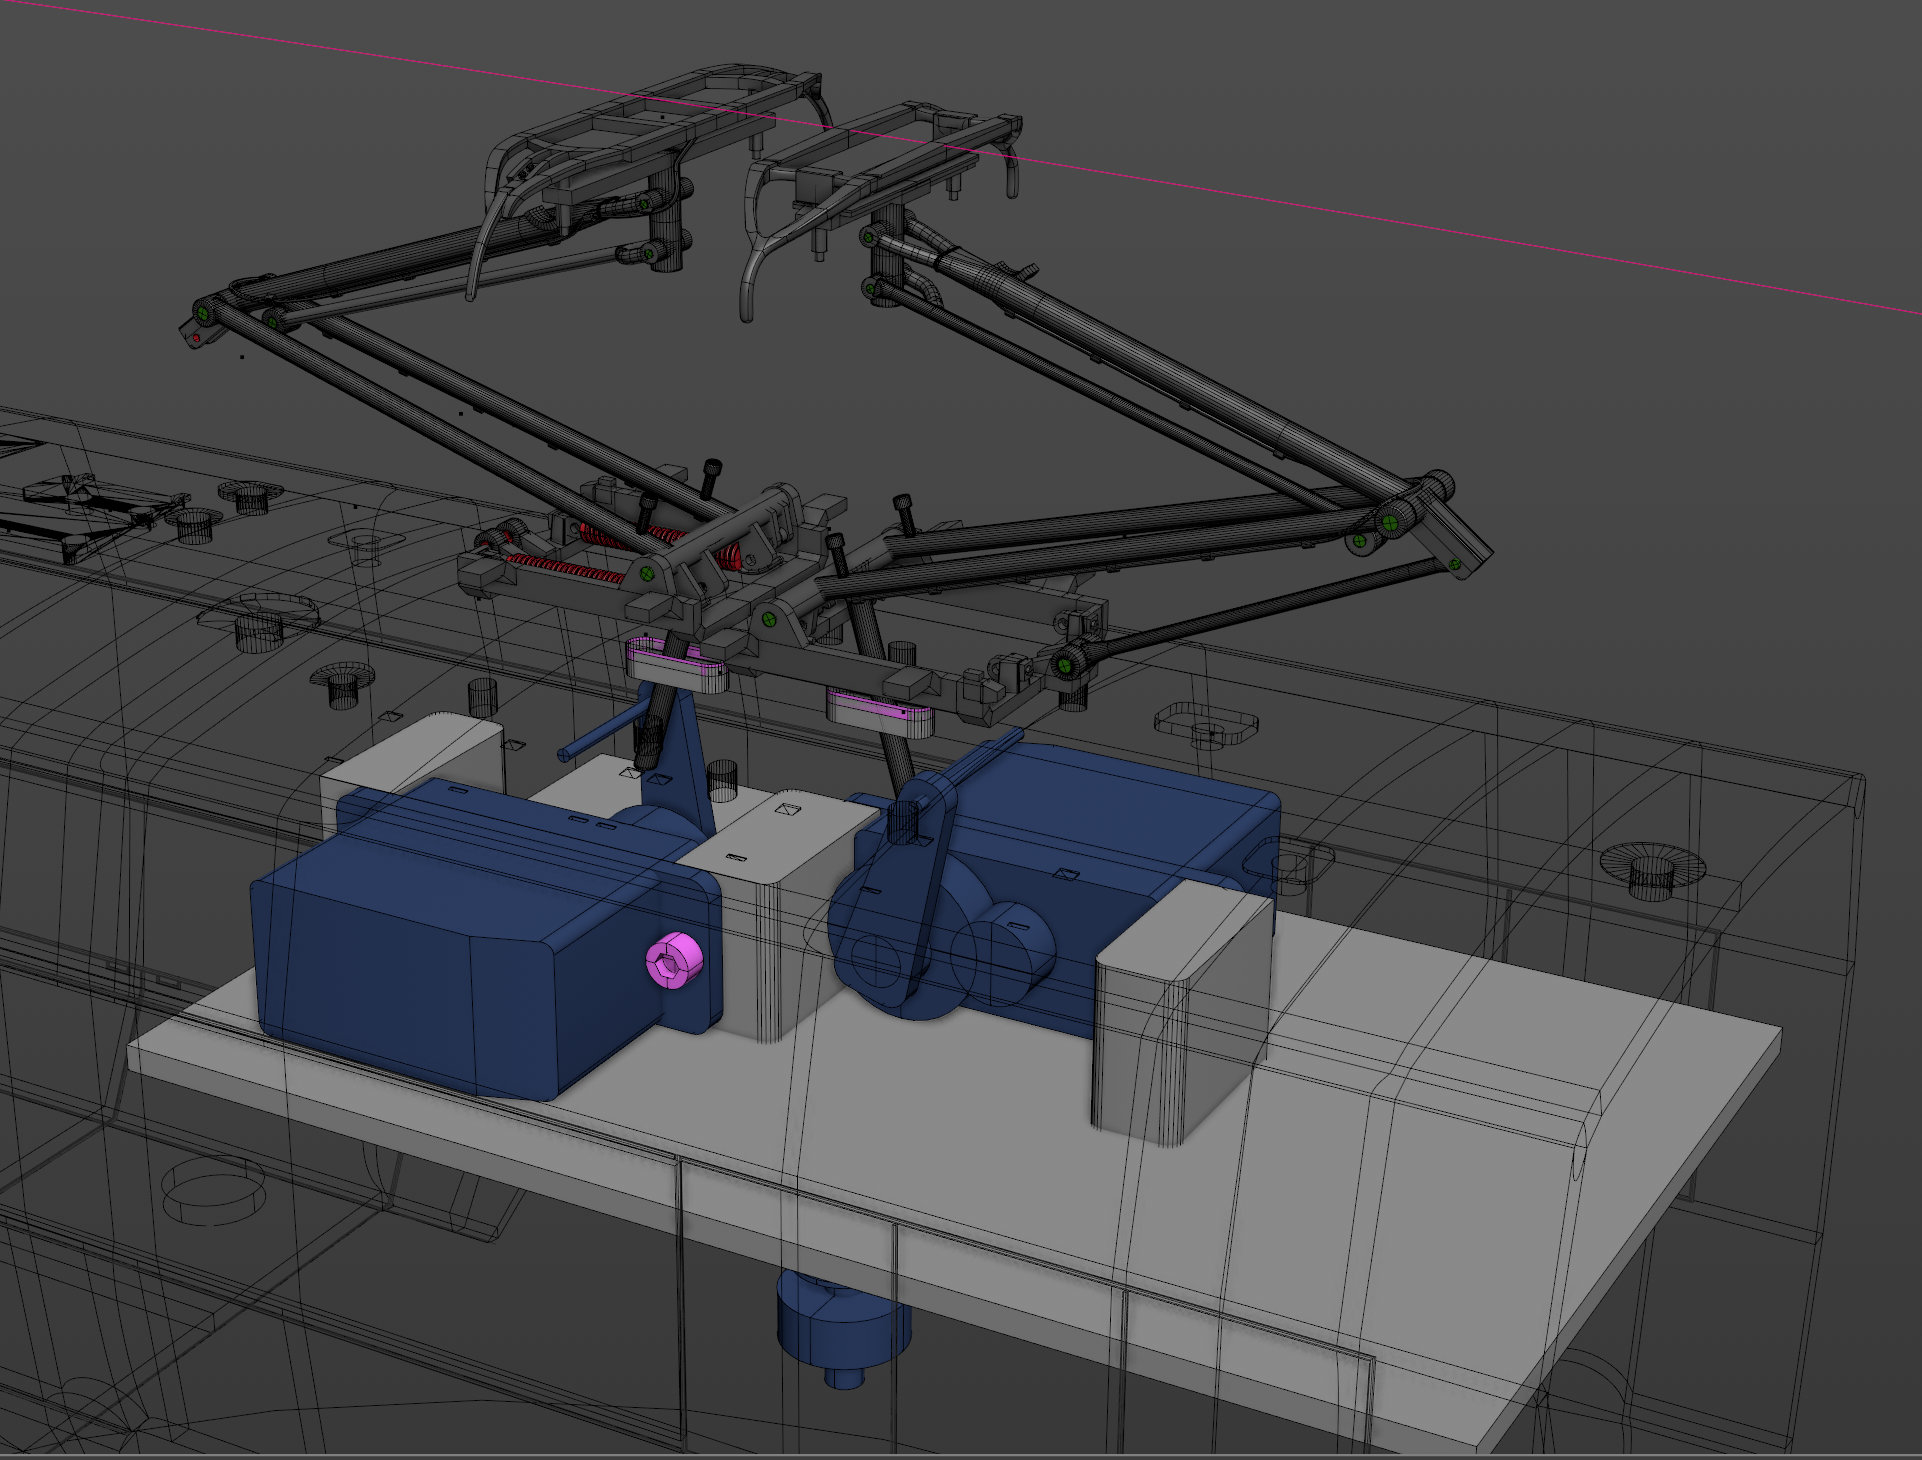Select the pink hex nut on left servo
The image size is (1922, 1460).
673,961
